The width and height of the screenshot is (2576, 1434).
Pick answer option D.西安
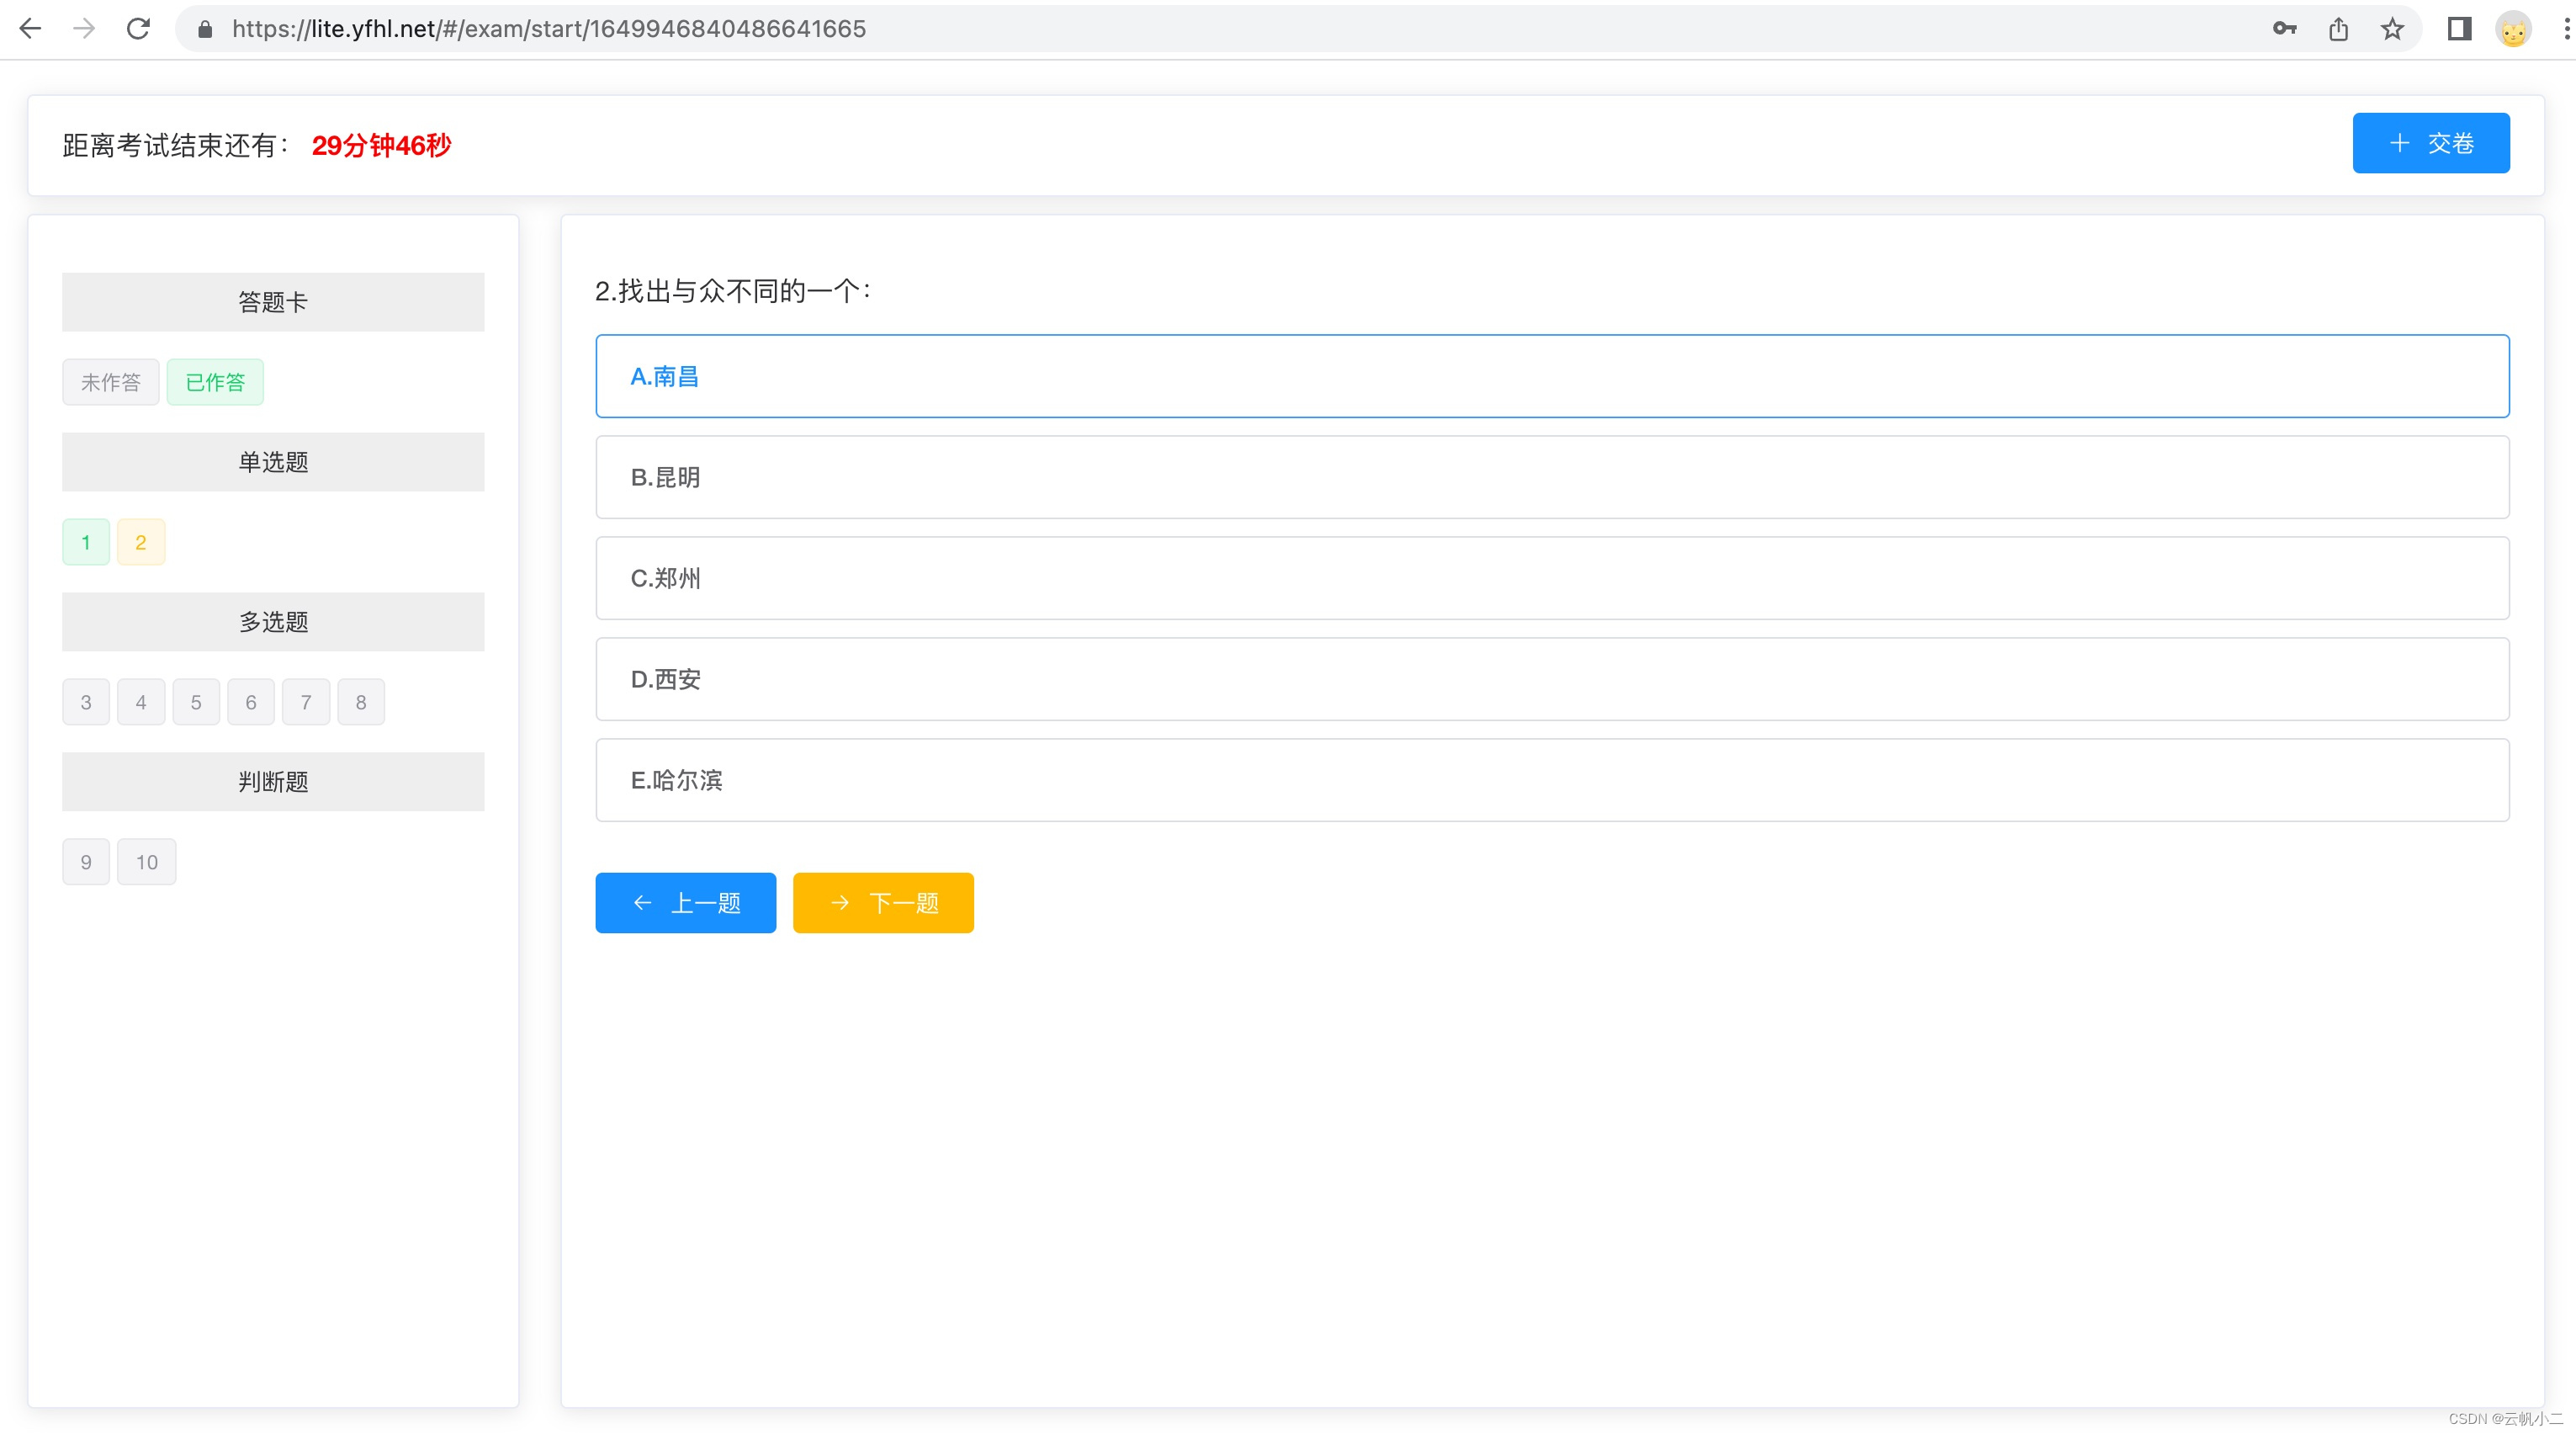(1552, 679)
